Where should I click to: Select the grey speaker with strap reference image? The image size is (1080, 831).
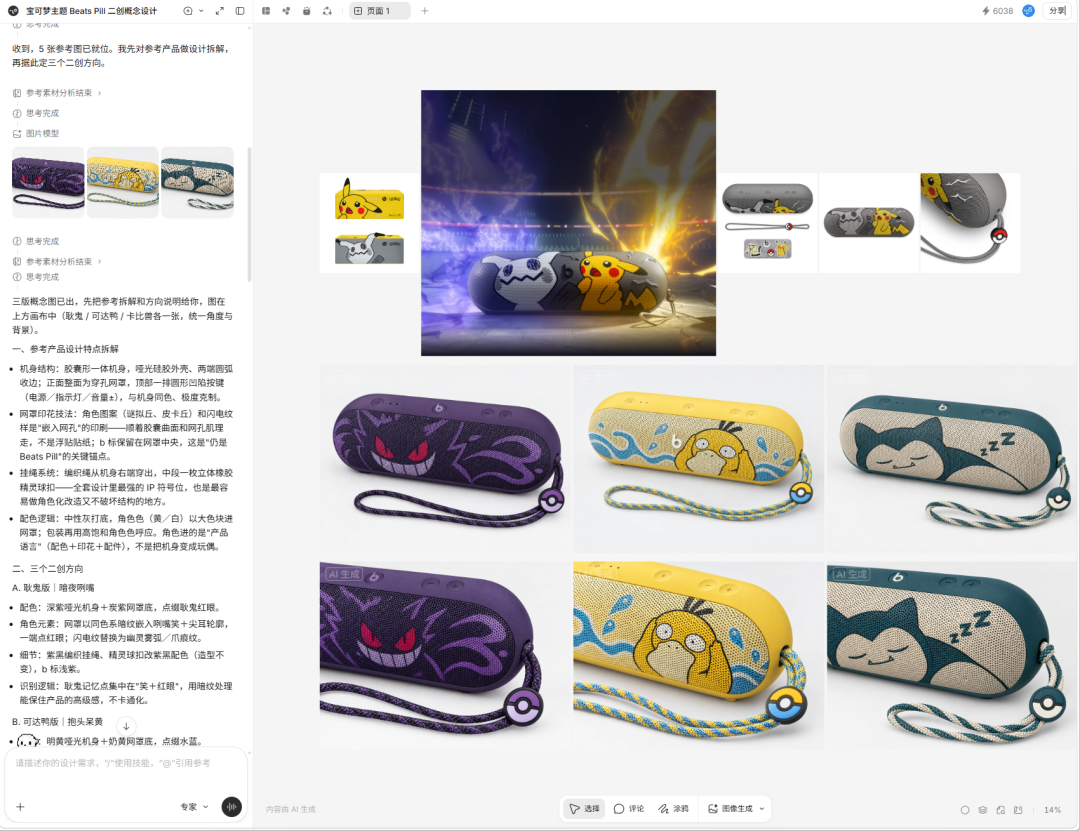(767, 223)
